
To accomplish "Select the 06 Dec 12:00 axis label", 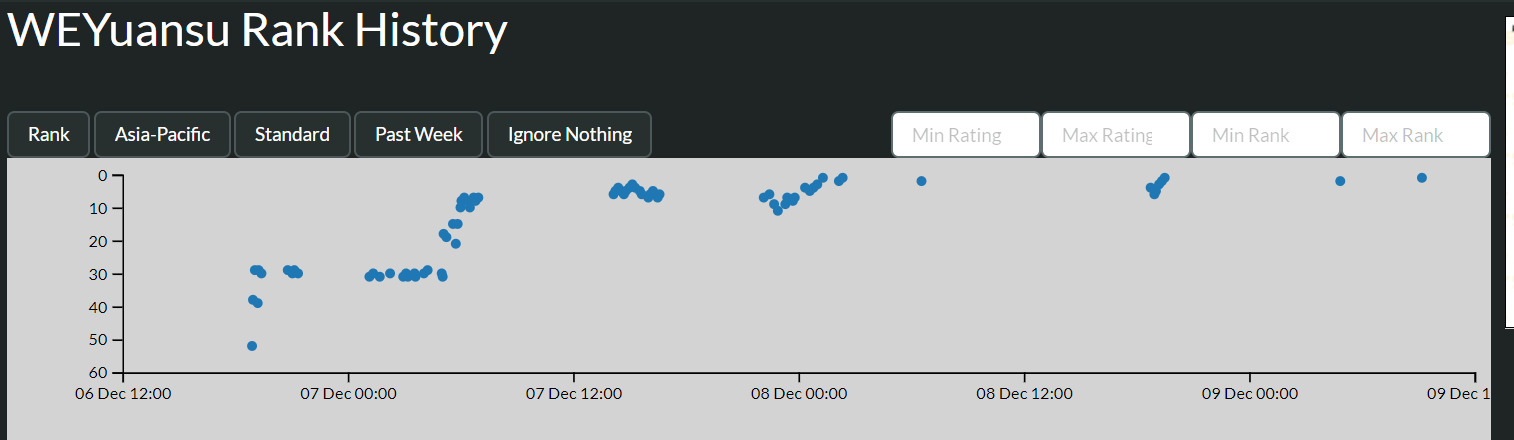I will coord(123,394).
